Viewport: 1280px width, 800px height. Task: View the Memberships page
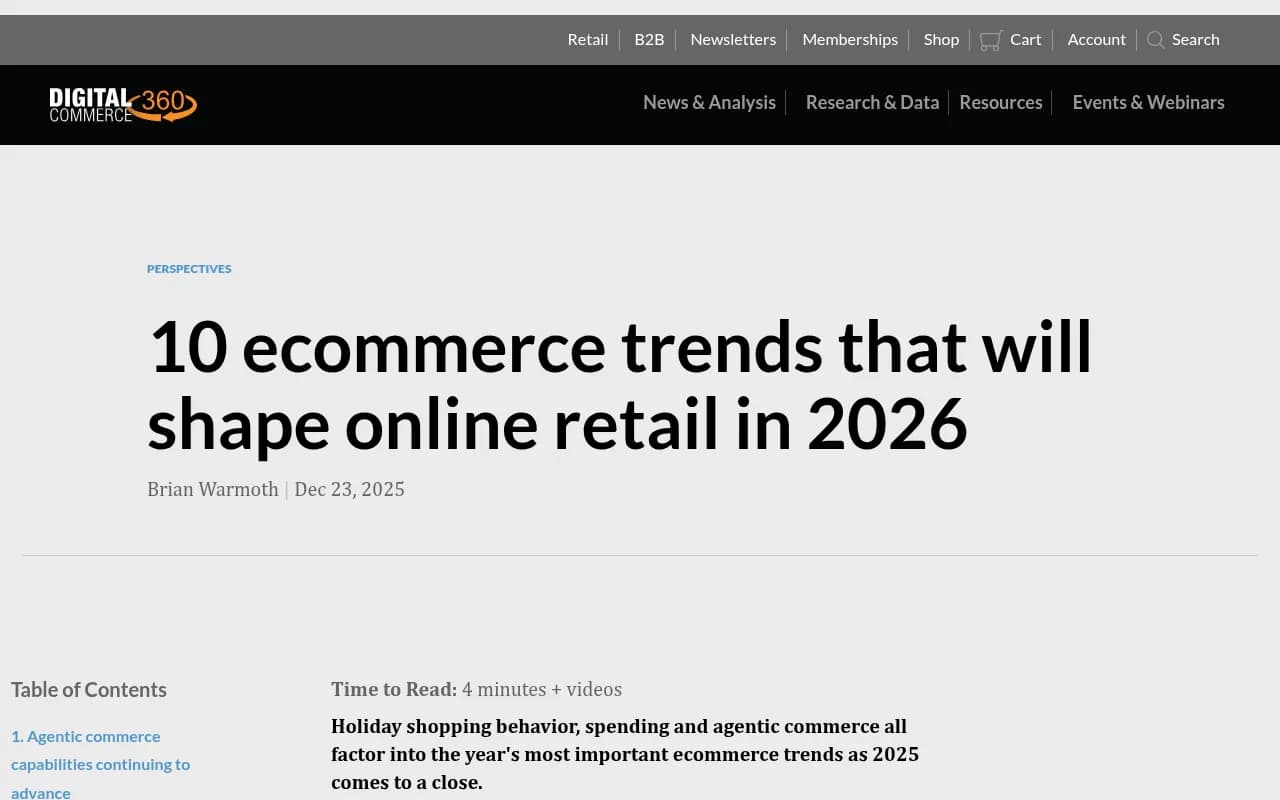click(850, 39)
